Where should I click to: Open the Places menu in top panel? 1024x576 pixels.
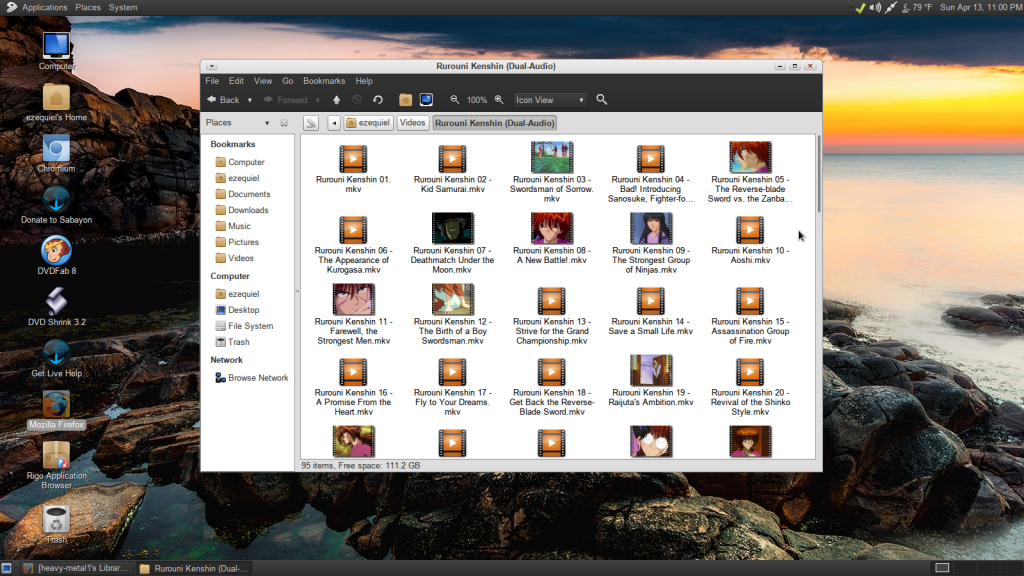(88, 7)
